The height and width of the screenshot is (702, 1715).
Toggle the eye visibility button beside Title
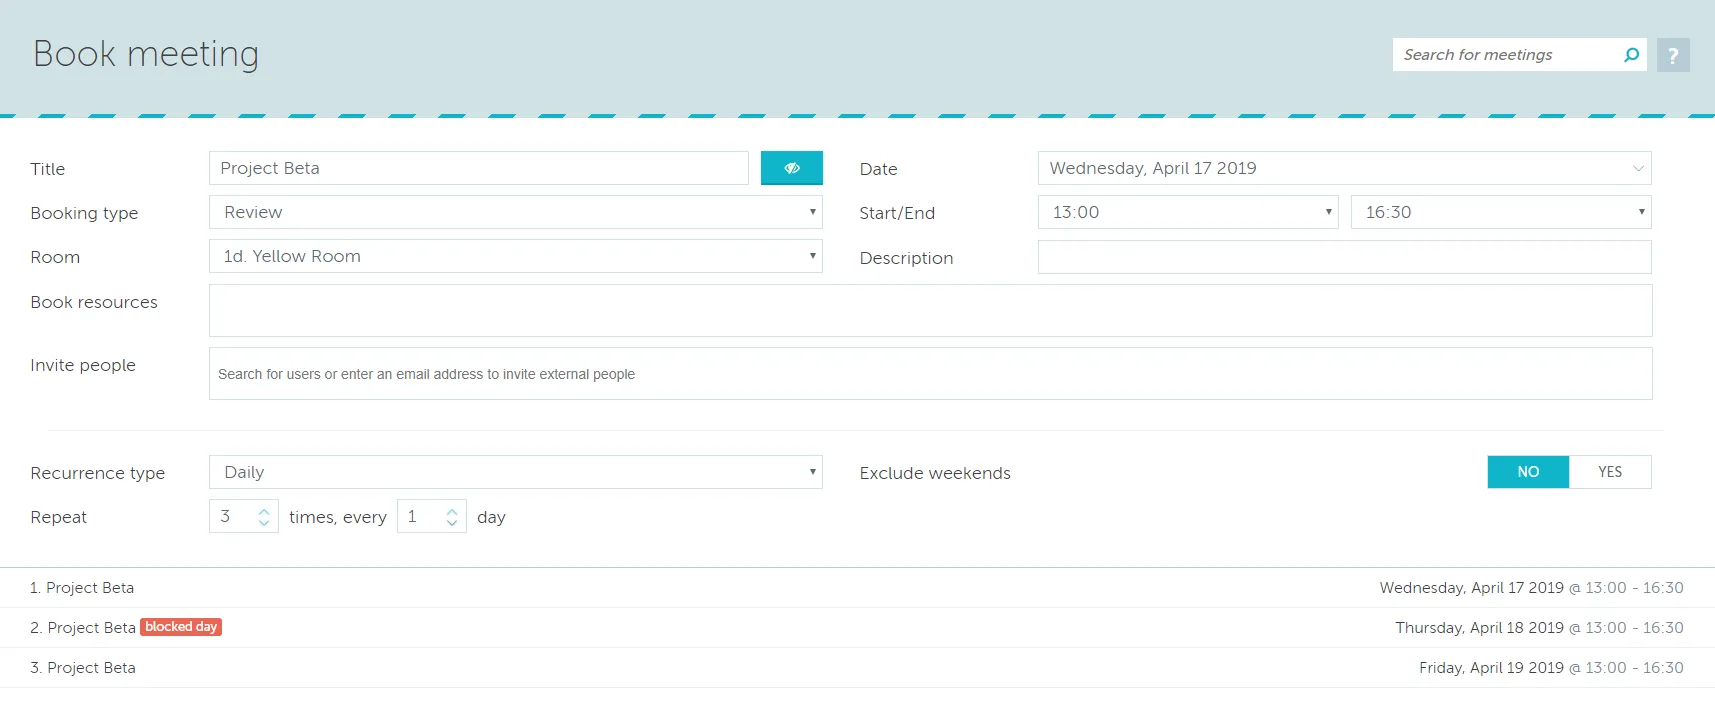pos(791,168)
